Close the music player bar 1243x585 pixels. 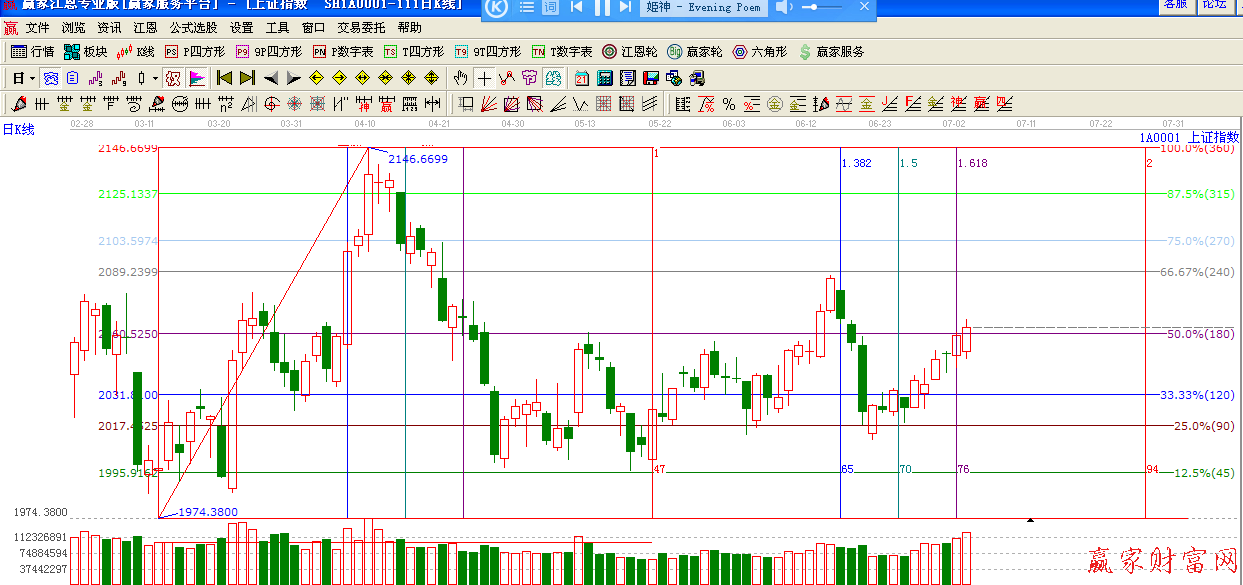point(863,7)
